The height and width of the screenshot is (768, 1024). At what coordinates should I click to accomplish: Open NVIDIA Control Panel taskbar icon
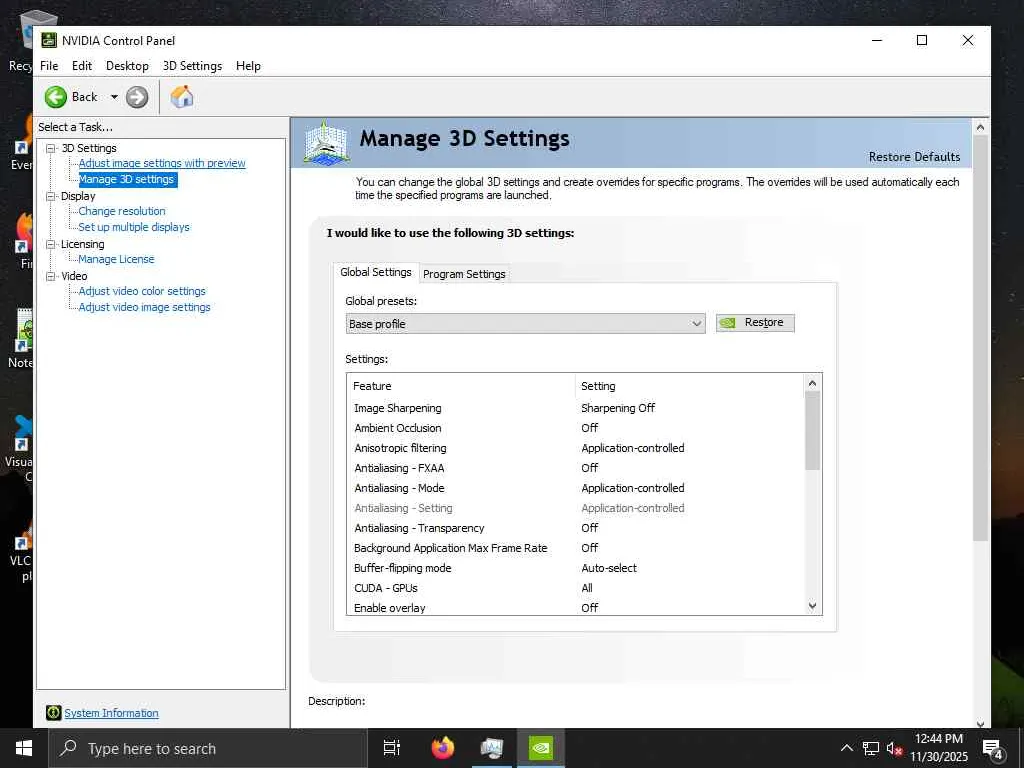pyautogui.click(x=541, y=748)
